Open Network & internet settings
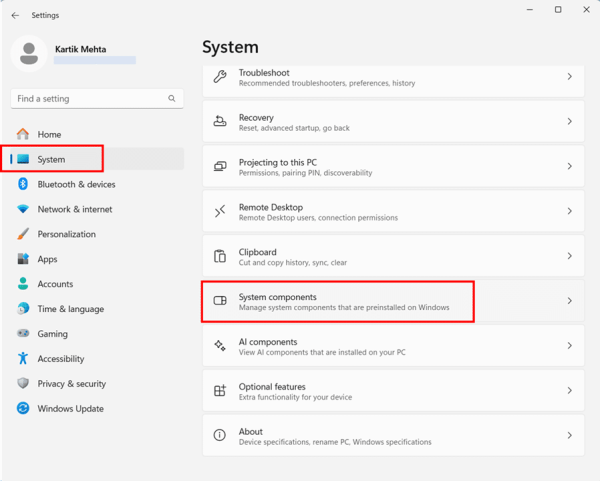 click(x=97, y=209)
